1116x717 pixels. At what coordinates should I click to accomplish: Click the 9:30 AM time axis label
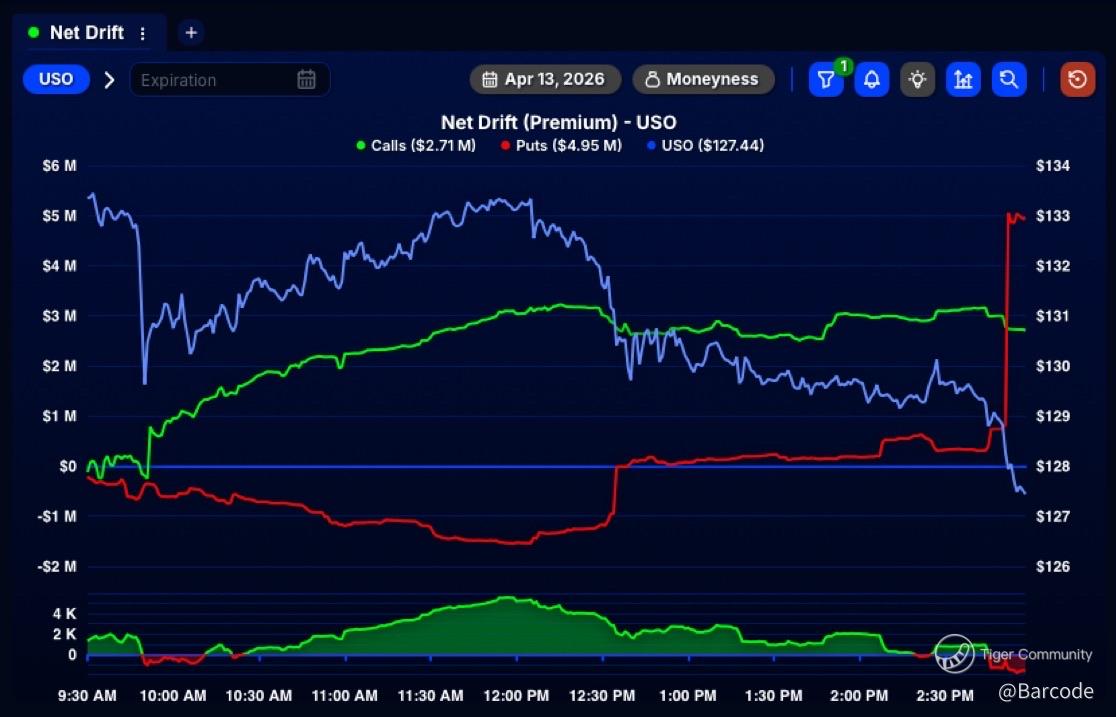(87, 696)
